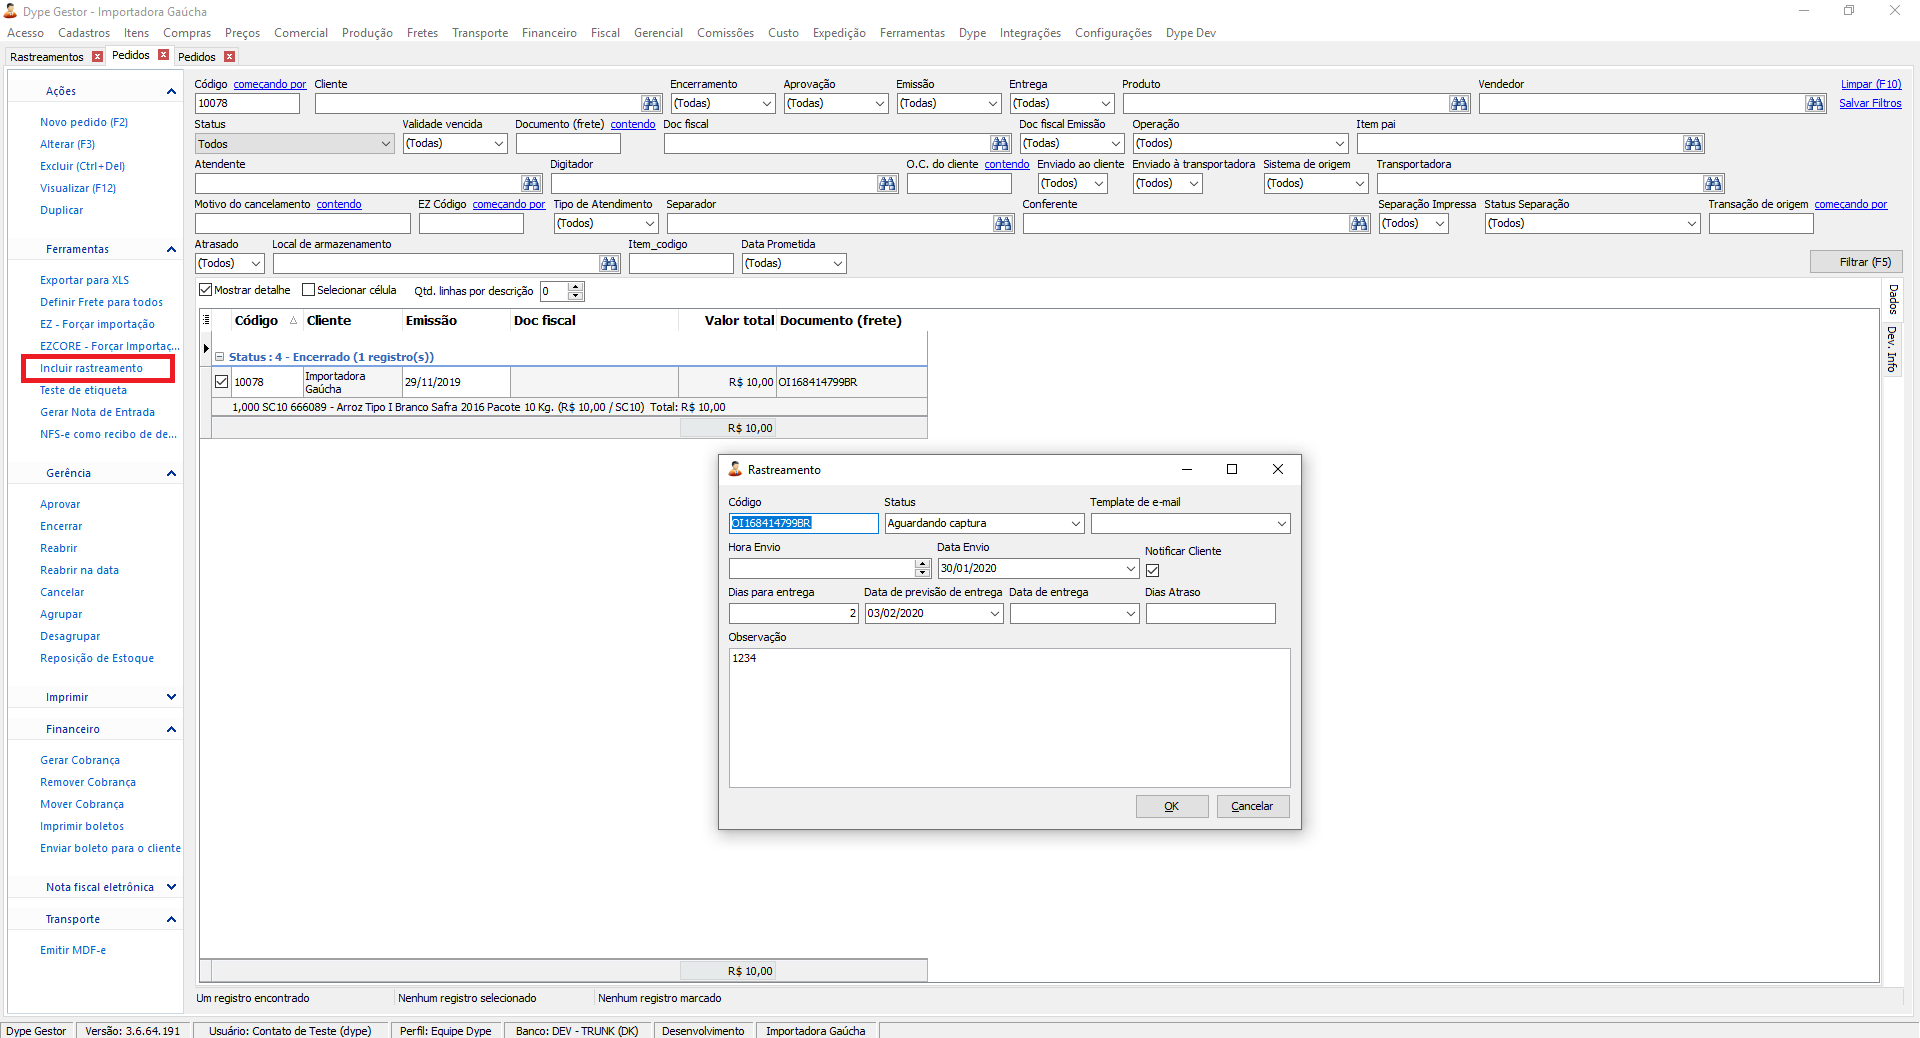
Task: Switch to Rastreamentos tab
Action: click(x=46, y=57)
